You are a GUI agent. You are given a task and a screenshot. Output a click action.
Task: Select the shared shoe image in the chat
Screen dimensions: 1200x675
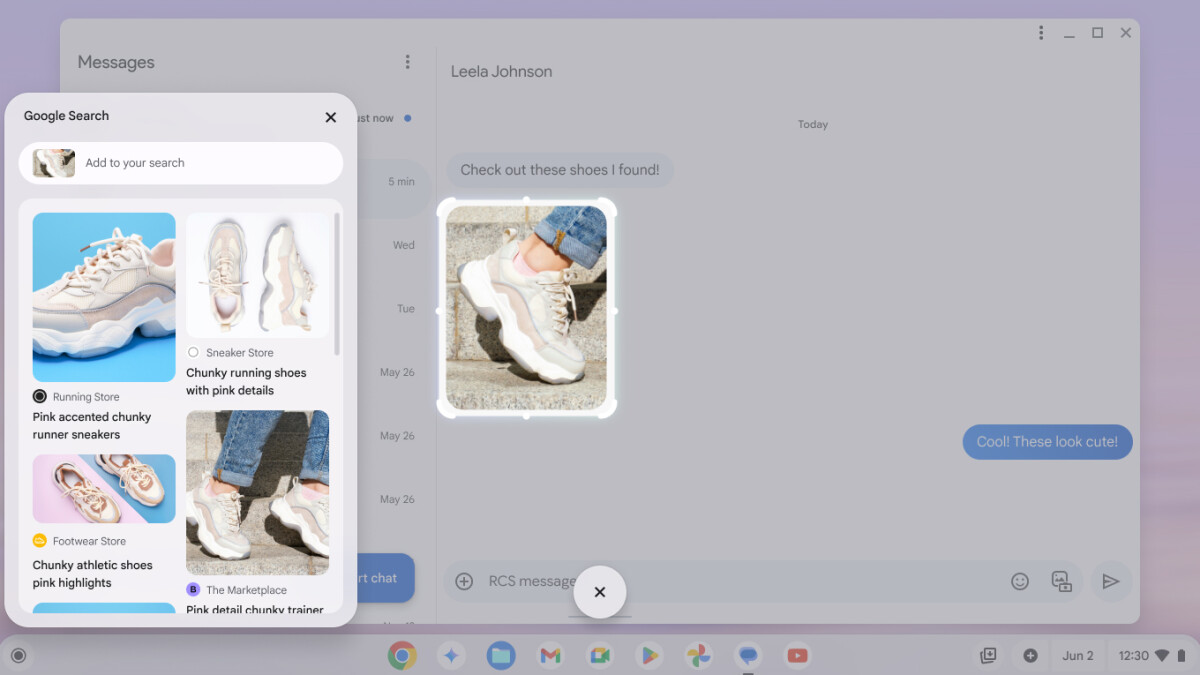(x=526, y=309)
